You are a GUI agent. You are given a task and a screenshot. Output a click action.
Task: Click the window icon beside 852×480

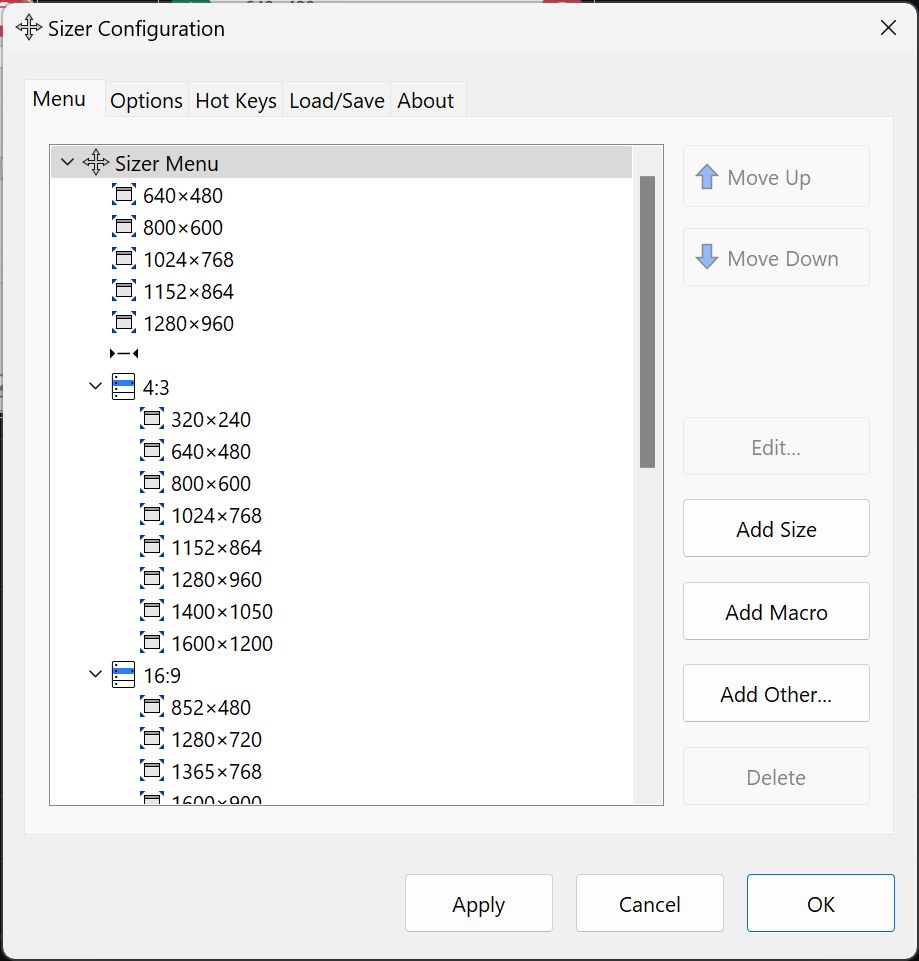(151, 707)
